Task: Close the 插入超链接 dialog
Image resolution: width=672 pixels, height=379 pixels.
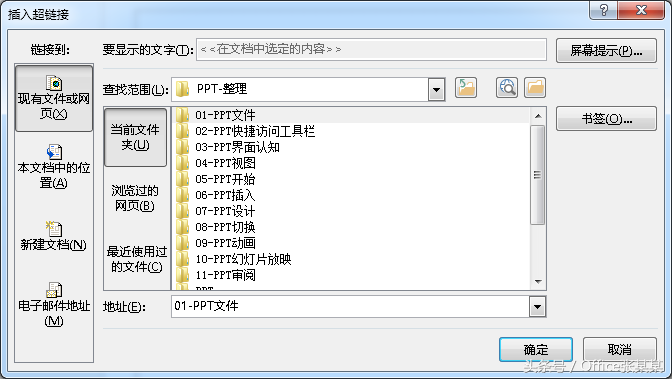Action: [641, 10]
